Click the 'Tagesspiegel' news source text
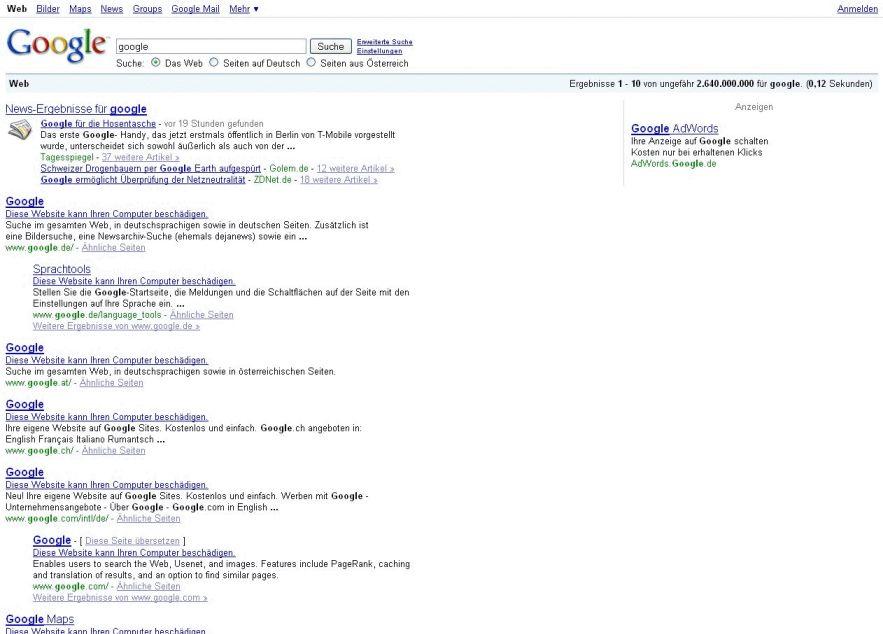 point(67,157)
